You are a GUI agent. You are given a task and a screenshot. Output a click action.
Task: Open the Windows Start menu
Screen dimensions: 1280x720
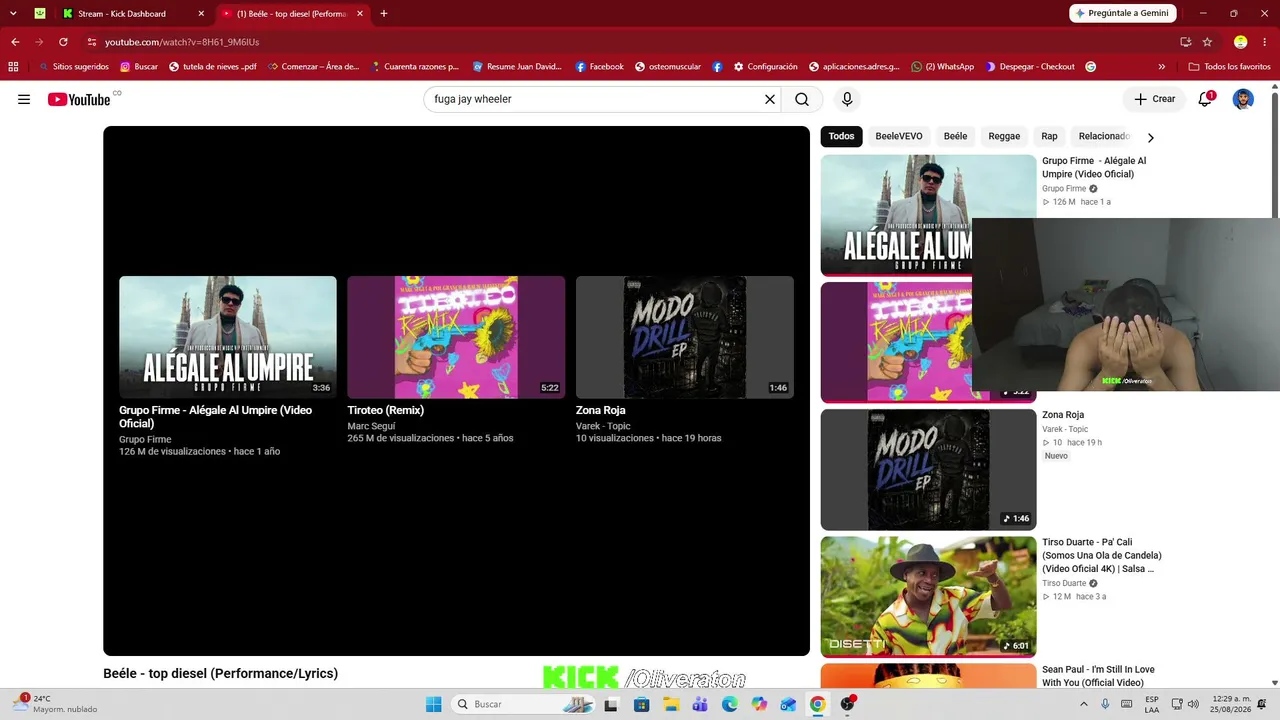[x=433, y=704]
